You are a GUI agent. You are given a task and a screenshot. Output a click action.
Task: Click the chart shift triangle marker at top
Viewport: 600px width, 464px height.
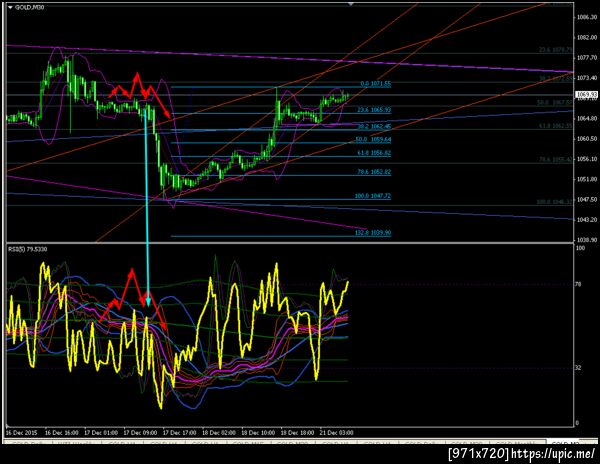351,4
